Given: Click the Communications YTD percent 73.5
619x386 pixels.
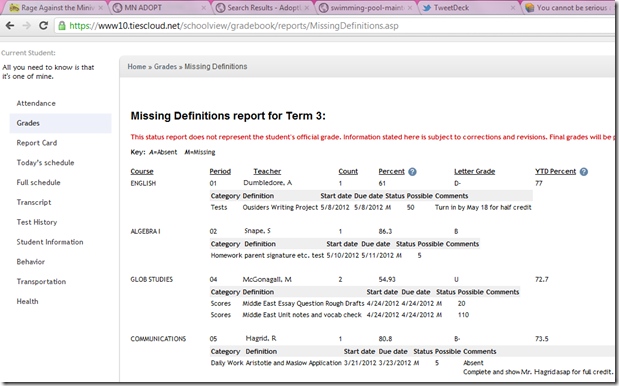Looking at the screenshot, I should coord(542,339).
